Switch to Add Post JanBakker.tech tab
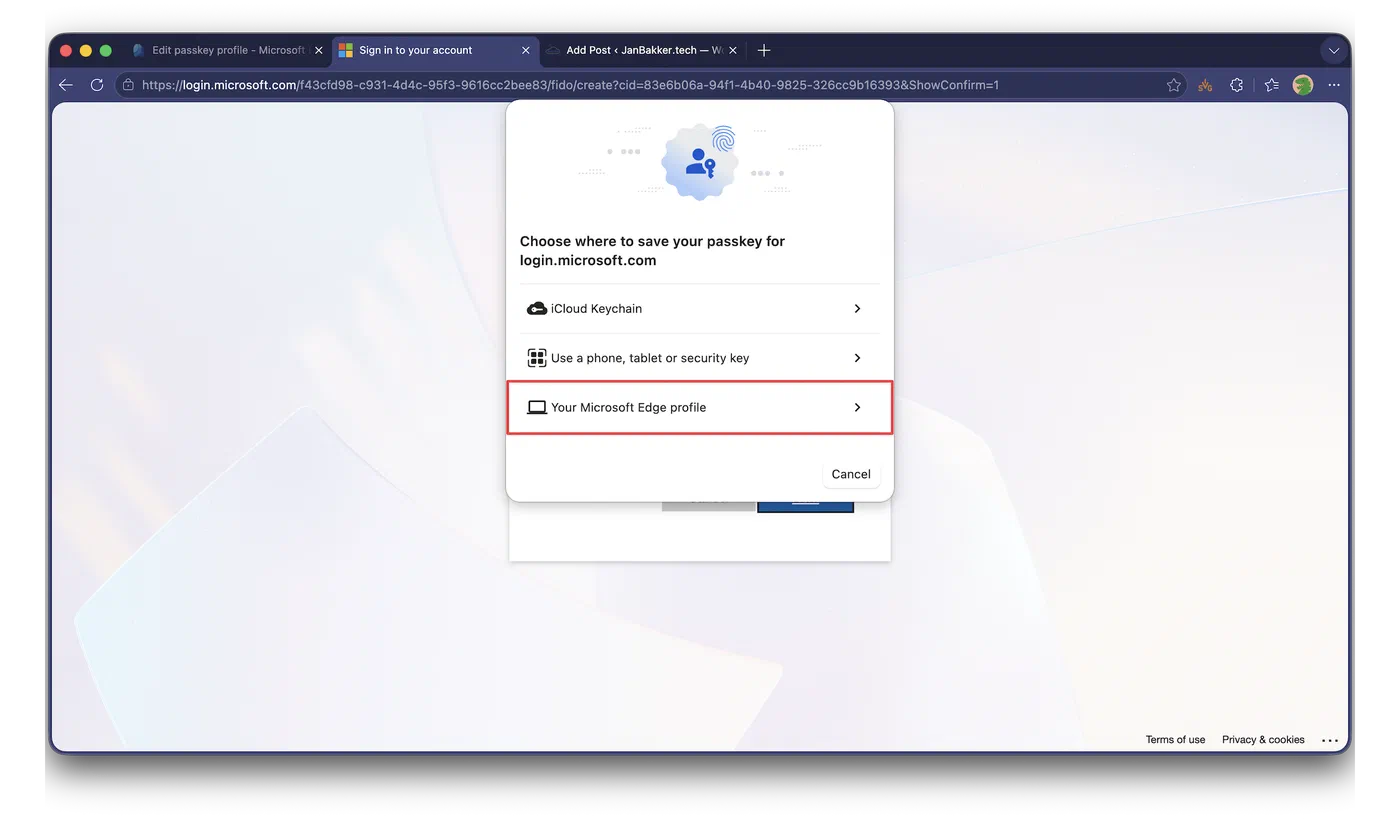 pyautogui.click(x=642, y=50)
